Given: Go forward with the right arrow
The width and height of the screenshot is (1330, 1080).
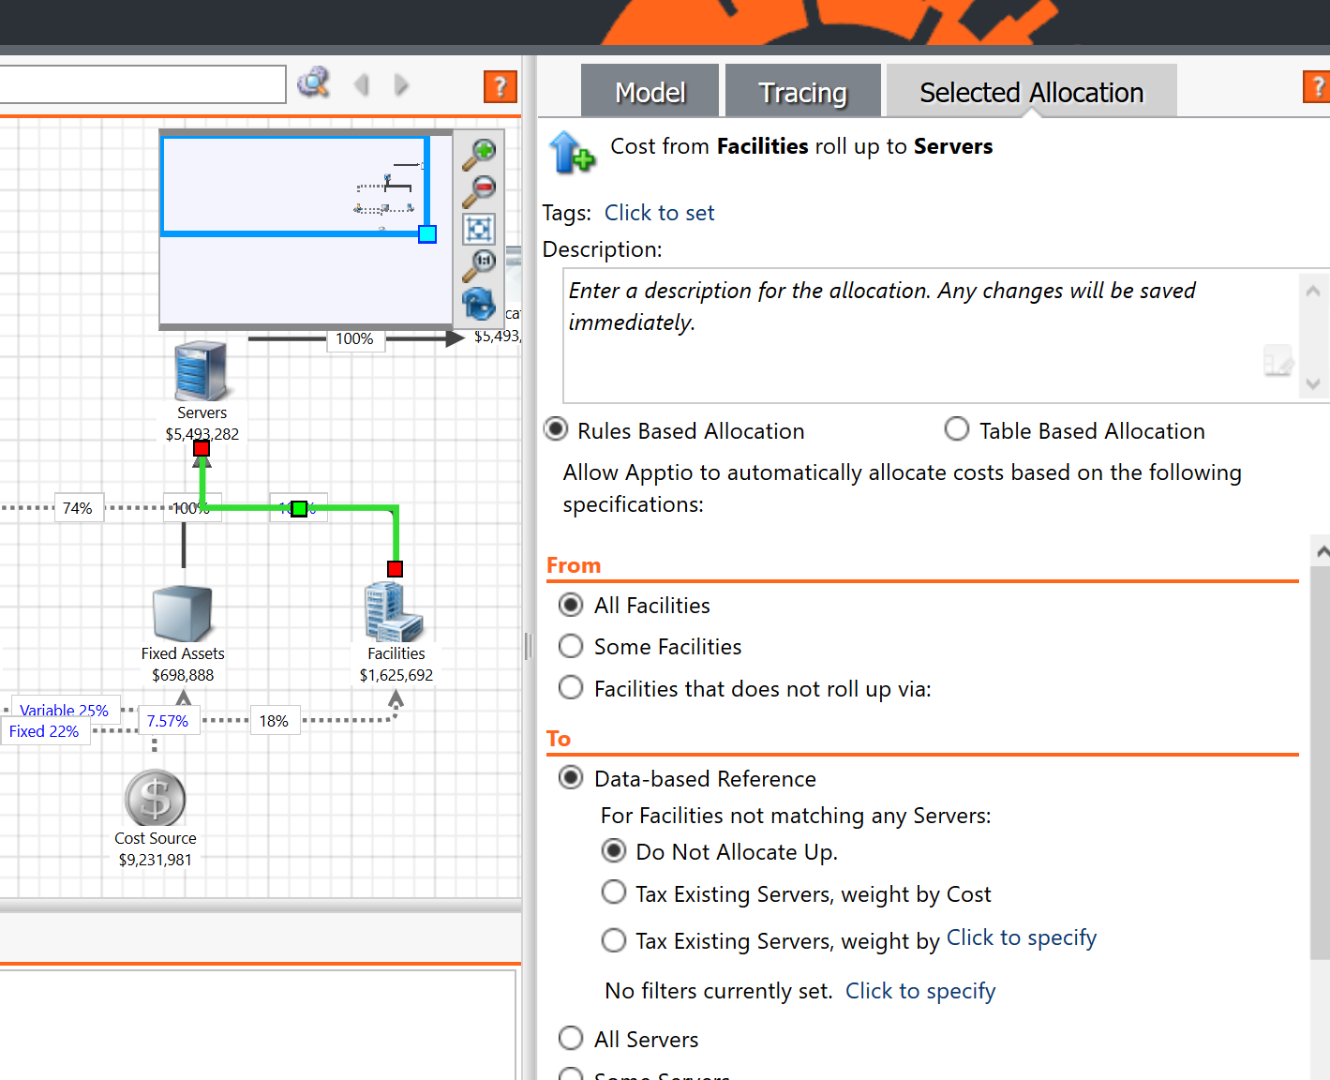Looking at the screenshot, I should click(x=401, y=86).
